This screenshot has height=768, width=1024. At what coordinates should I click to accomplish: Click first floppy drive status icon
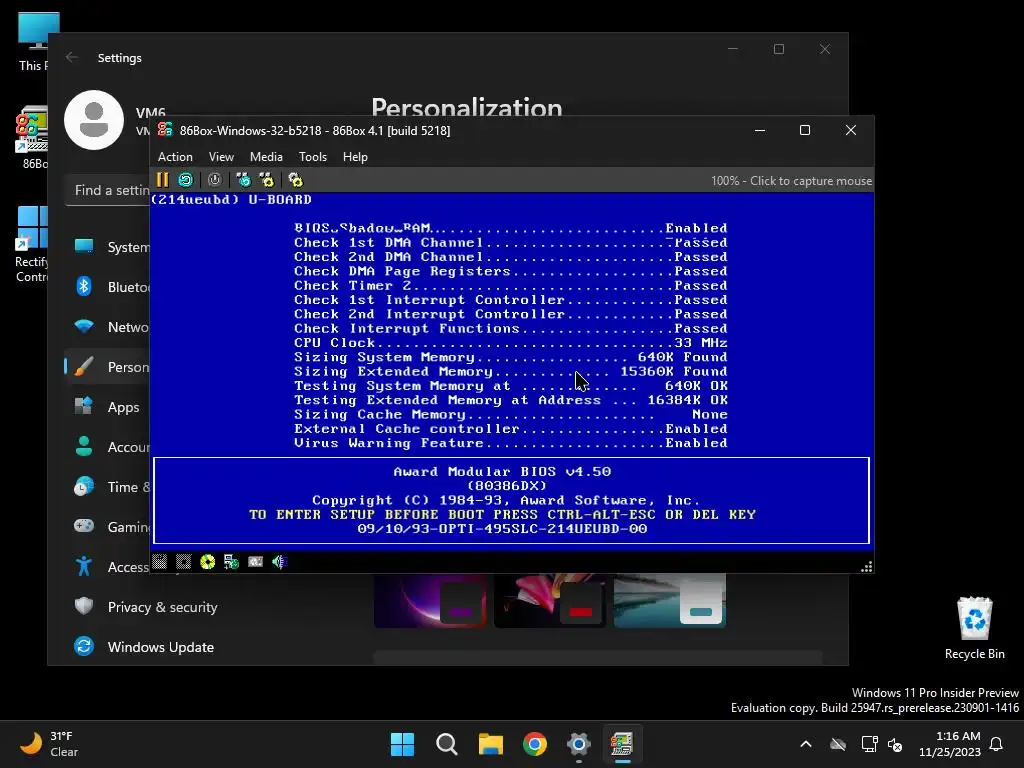[160, 562]
